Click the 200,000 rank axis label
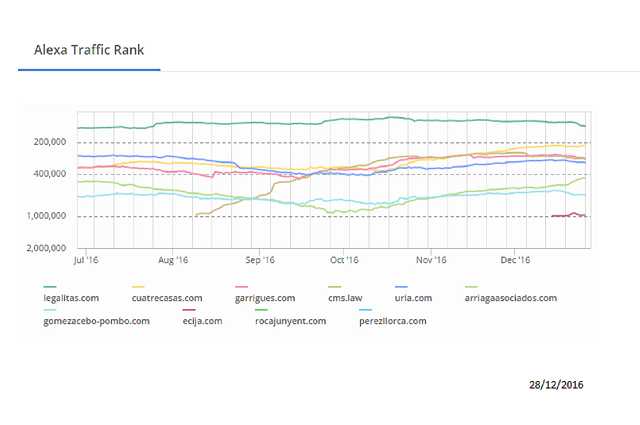 (50, 142)
